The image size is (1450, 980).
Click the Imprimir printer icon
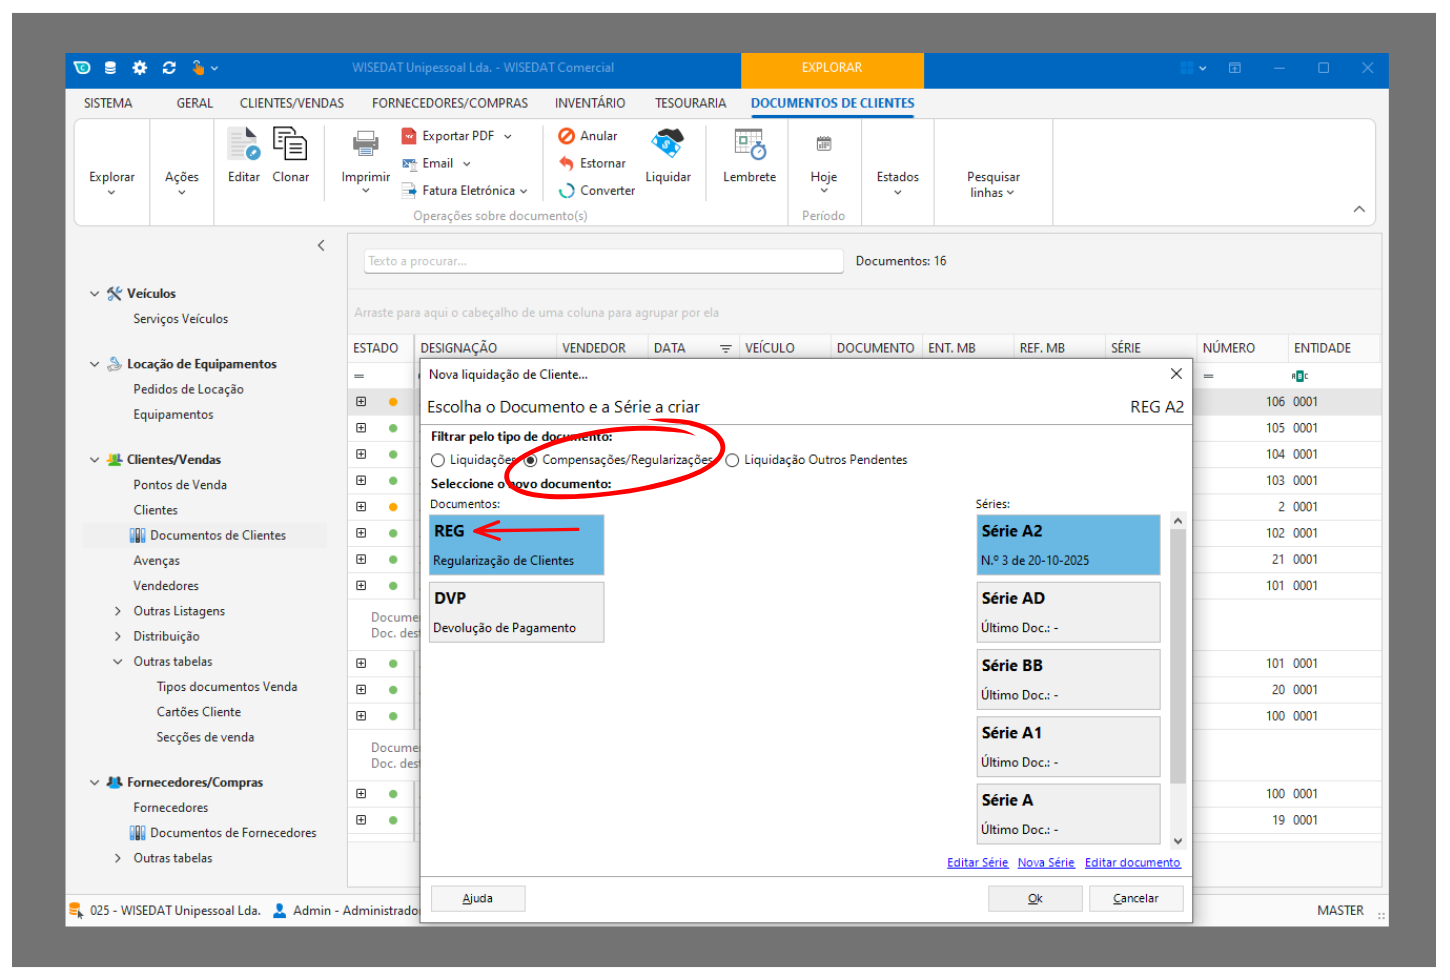pos(365,146)
